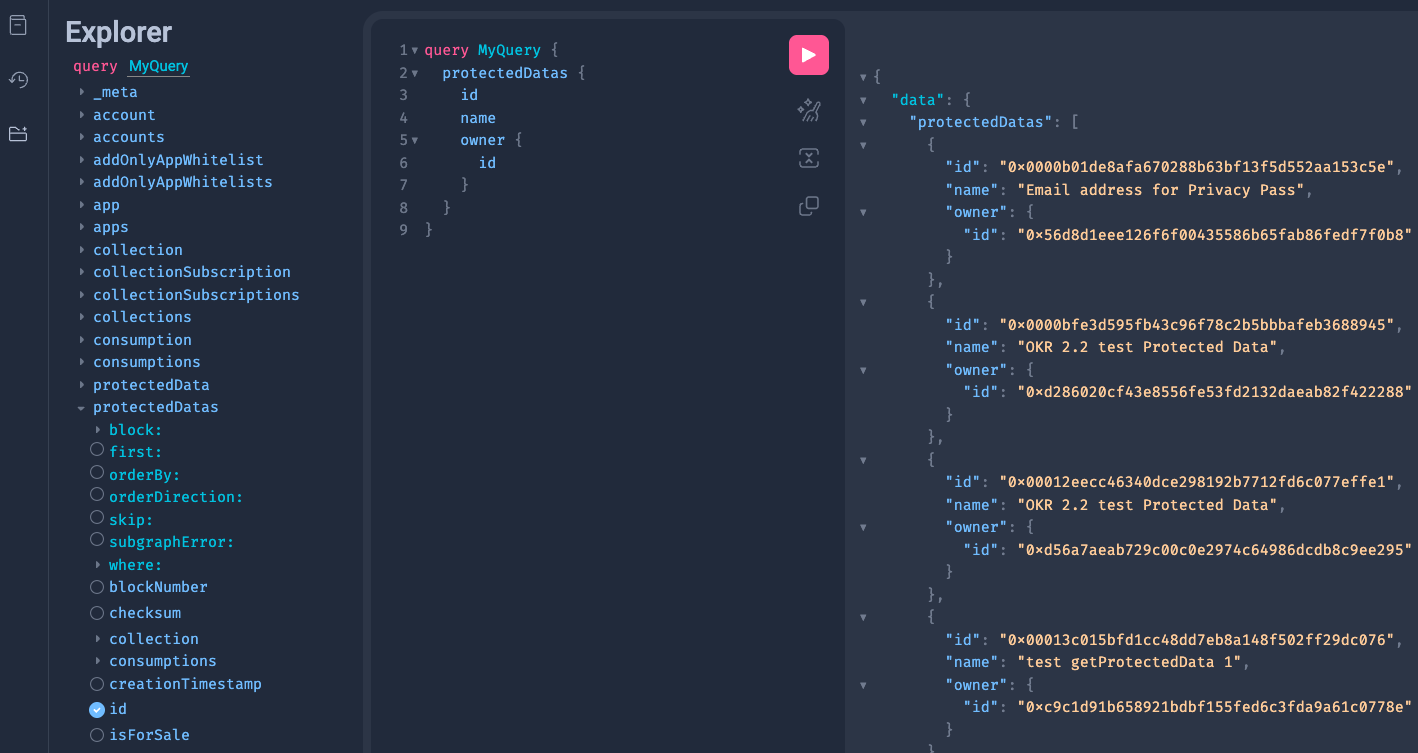Execute MyQuery with the pink play button
This screenshot has height=753, width=1418.
tap(809, 55)
